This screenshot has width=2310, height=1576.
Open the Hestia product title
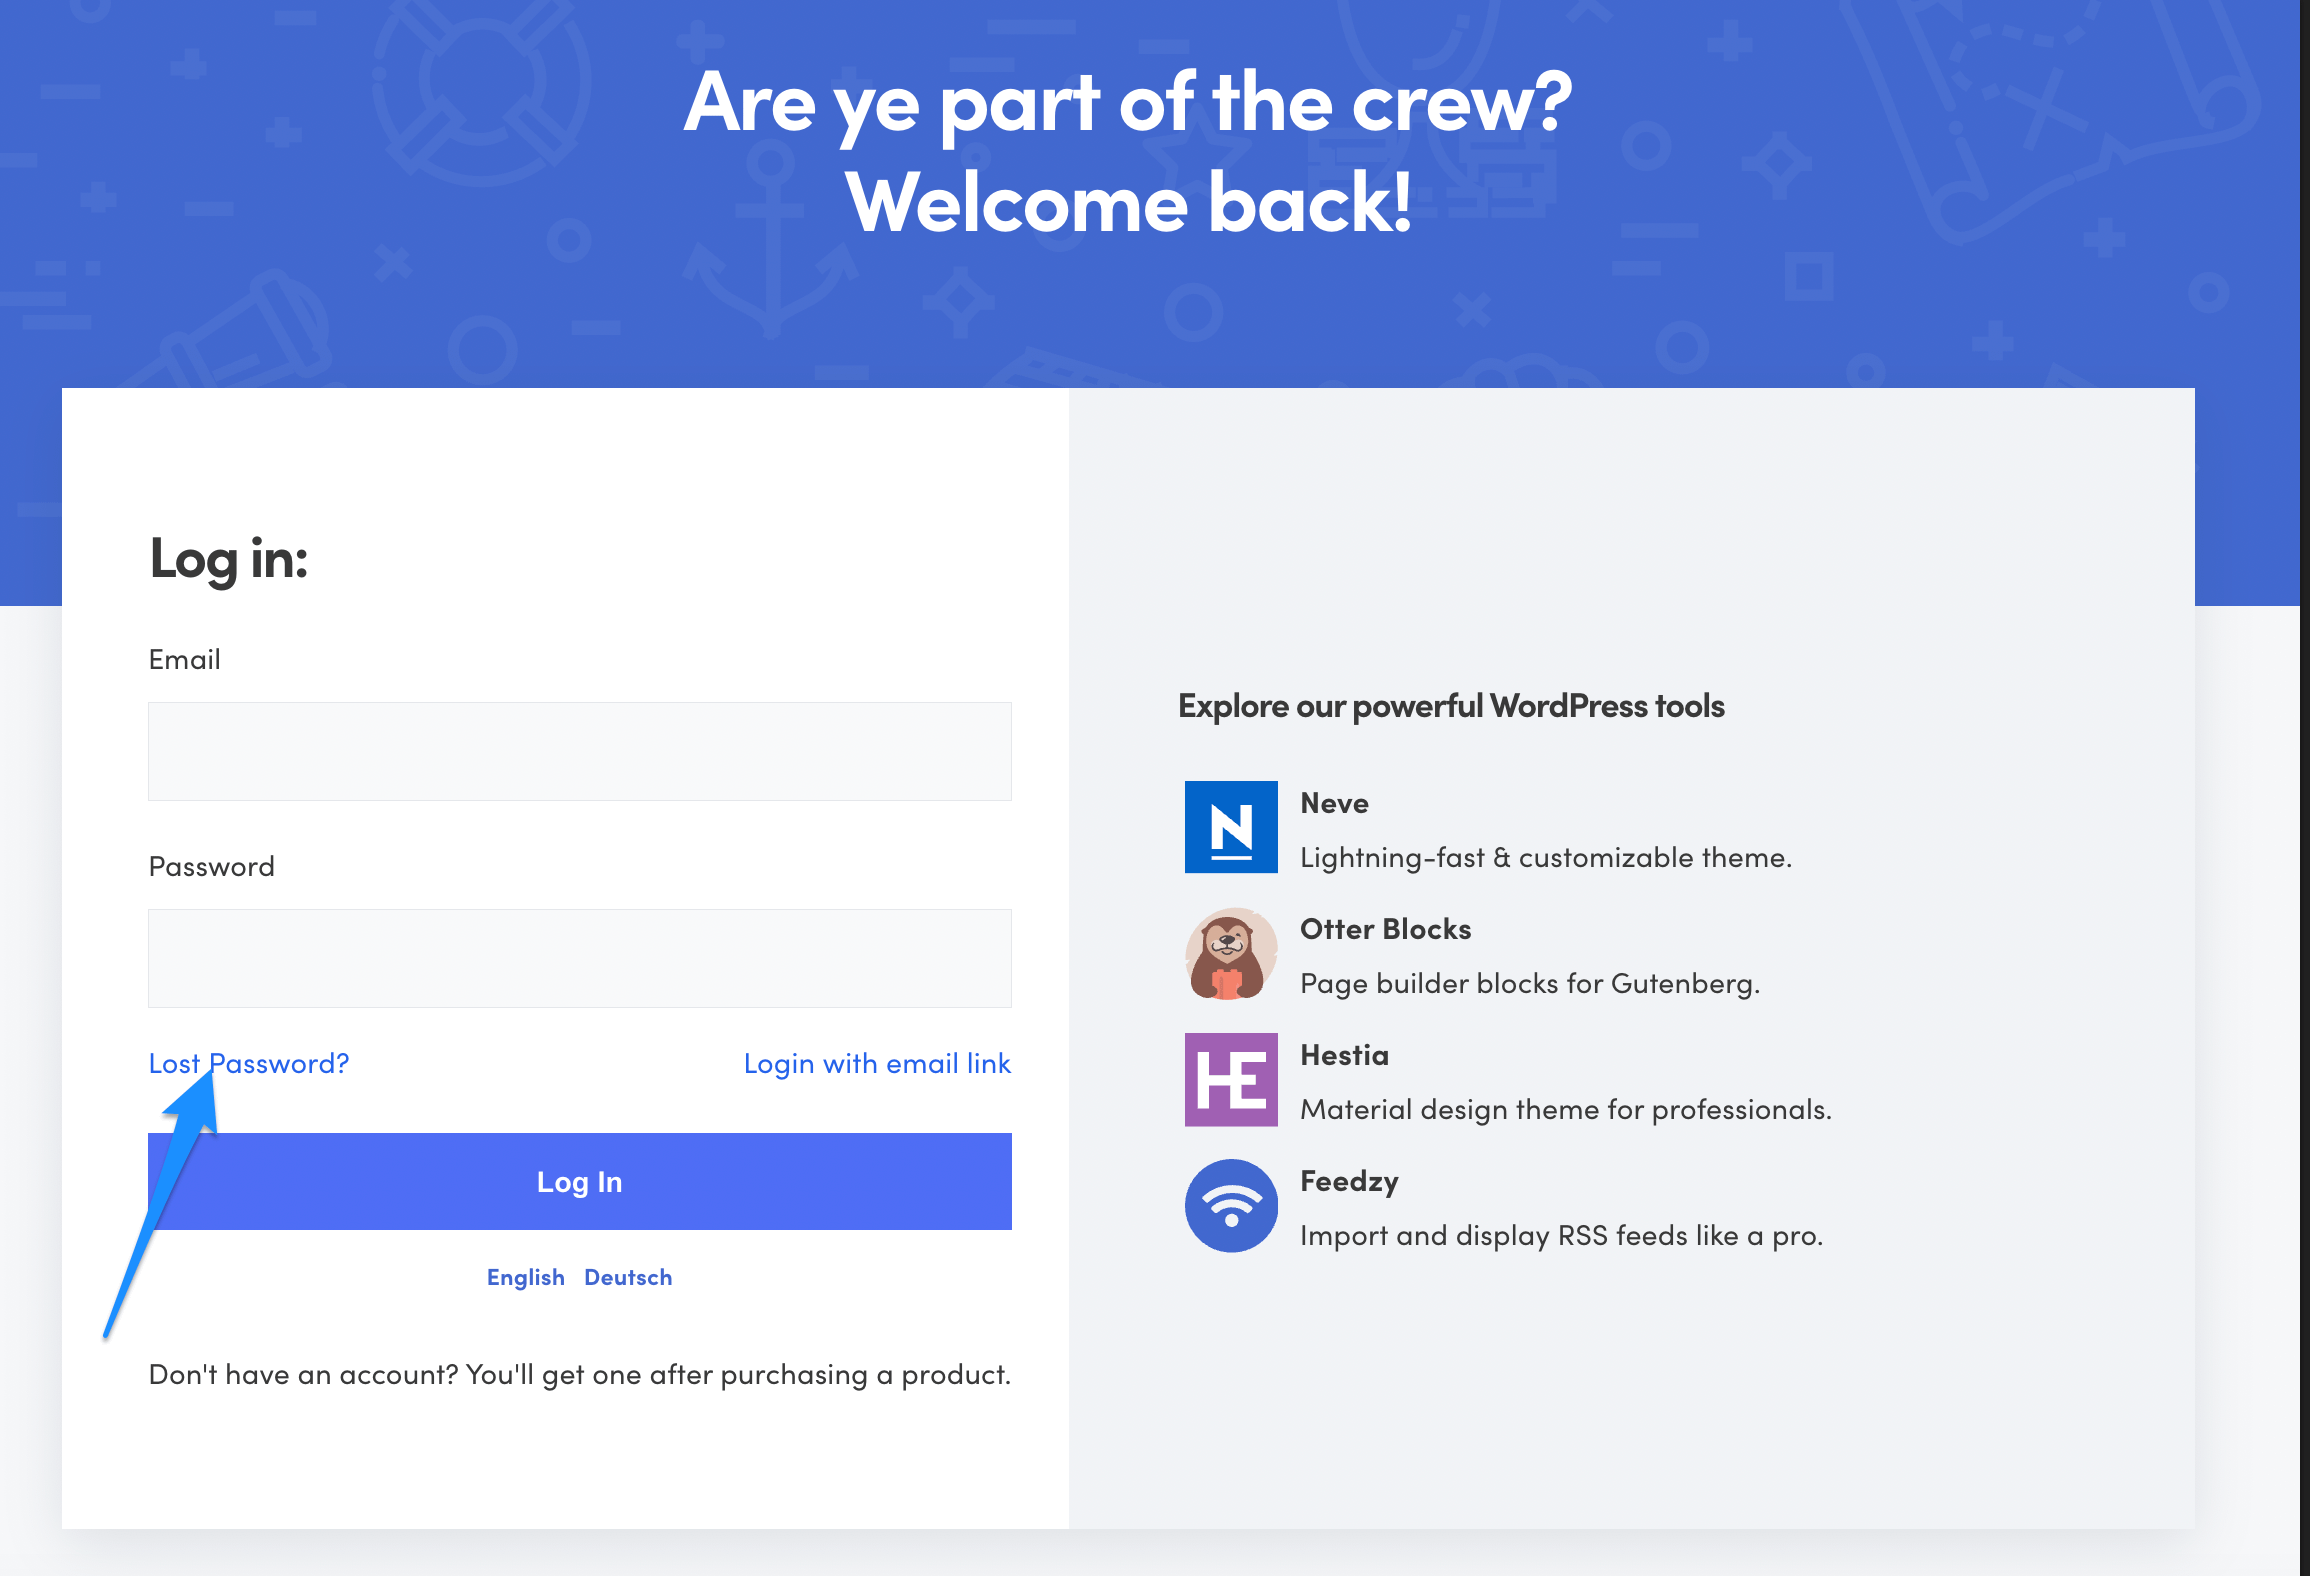coord(1344,1055)
